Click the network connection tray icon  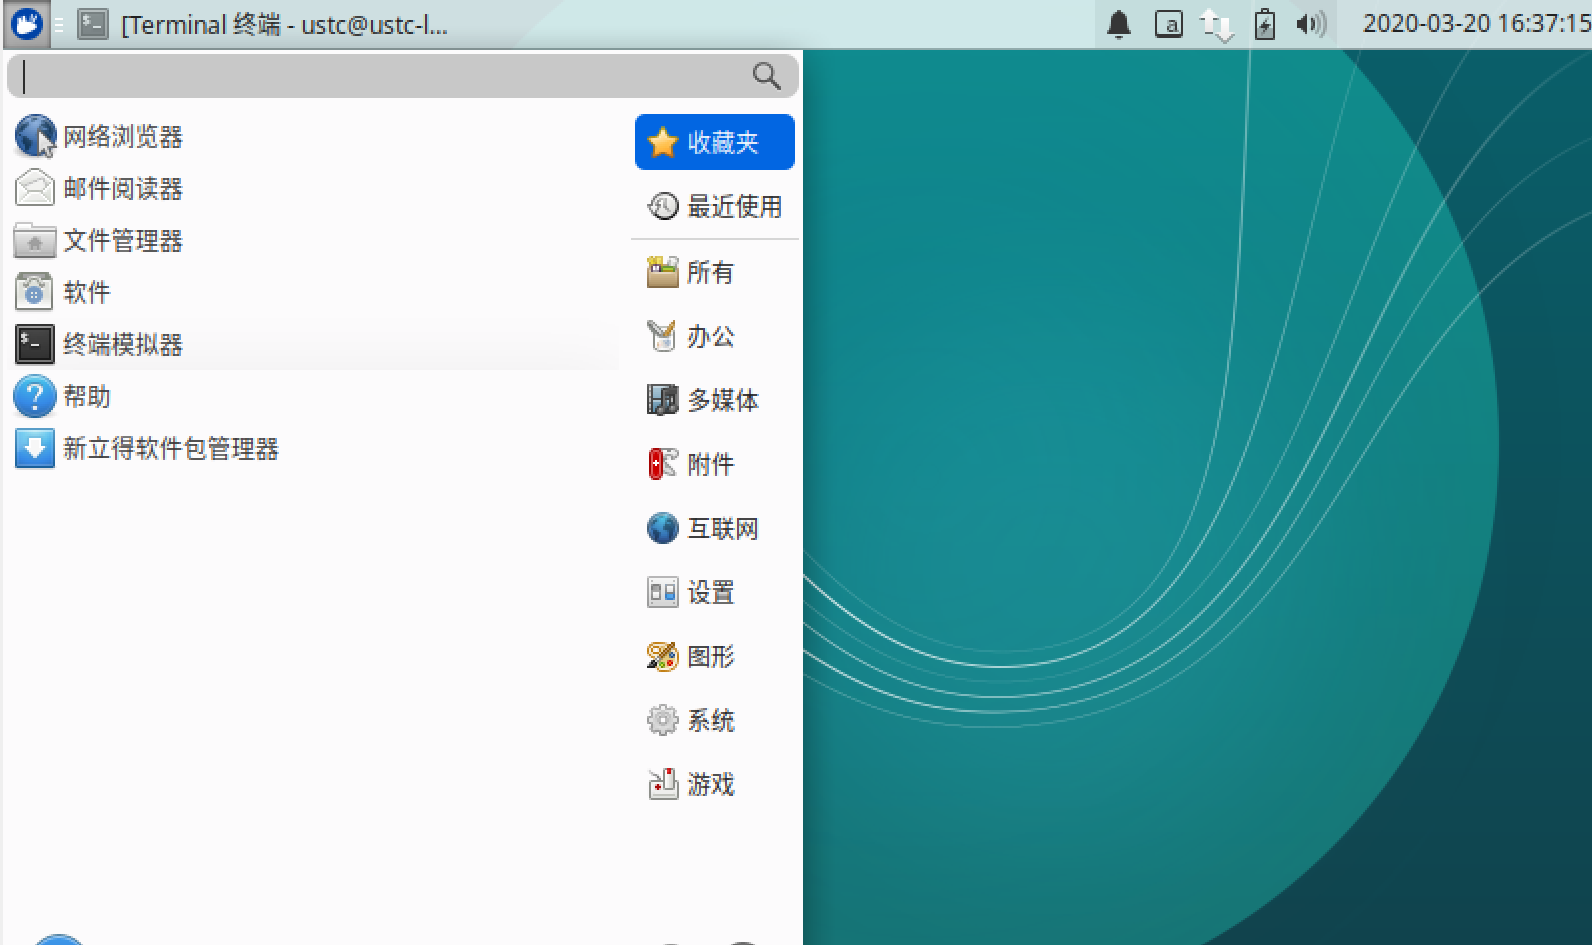1217,24
